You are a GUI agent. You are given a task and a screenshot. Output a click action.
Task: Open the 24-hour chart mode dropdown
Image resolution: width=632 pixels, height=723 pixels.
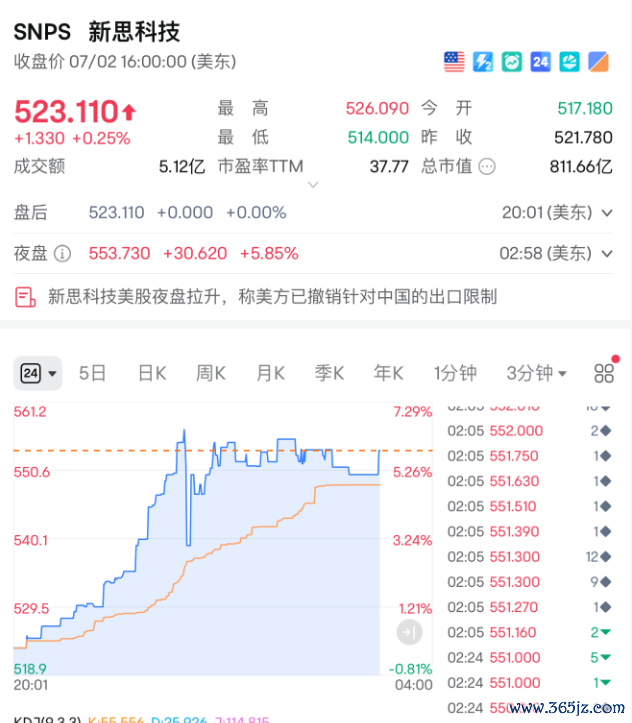click(x=38, y=373)
